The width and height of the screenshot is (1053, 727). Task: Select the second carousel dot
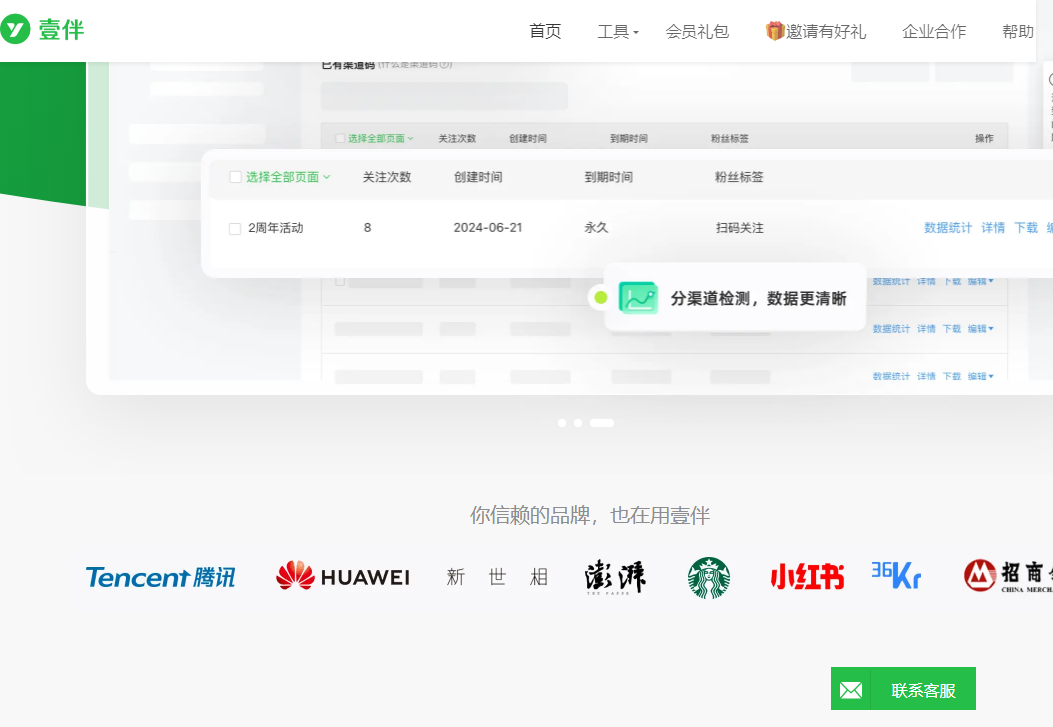coord(578,423)
